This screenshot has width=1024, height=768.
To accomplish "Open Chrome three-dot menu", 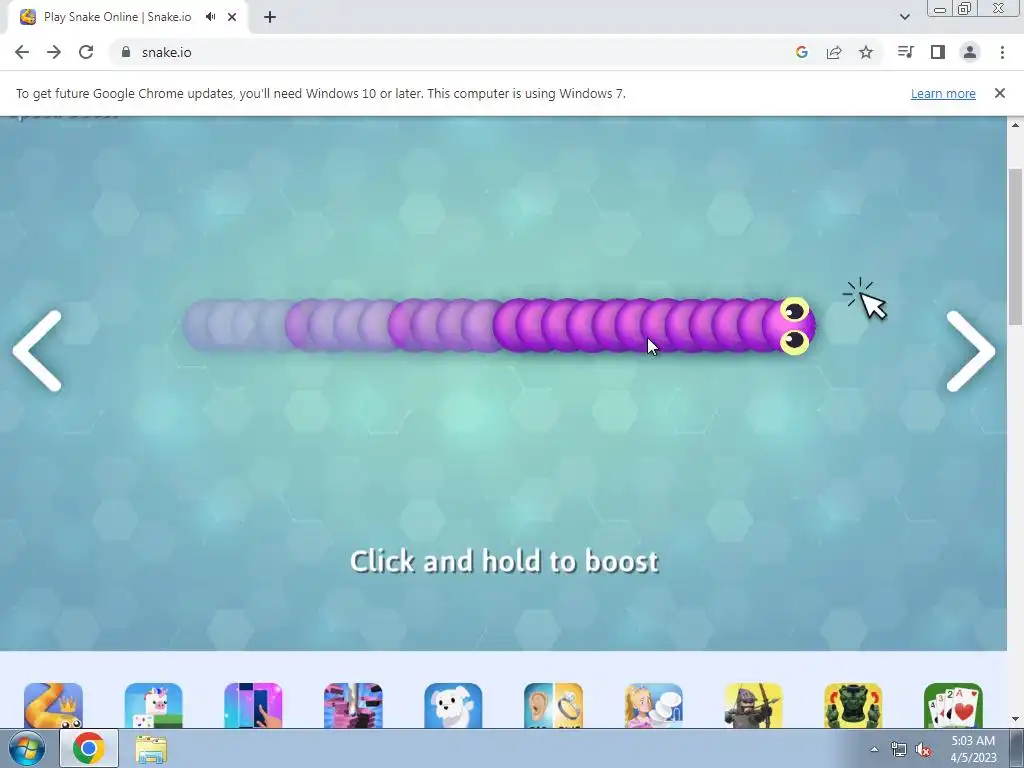I will pos(1002,52).
